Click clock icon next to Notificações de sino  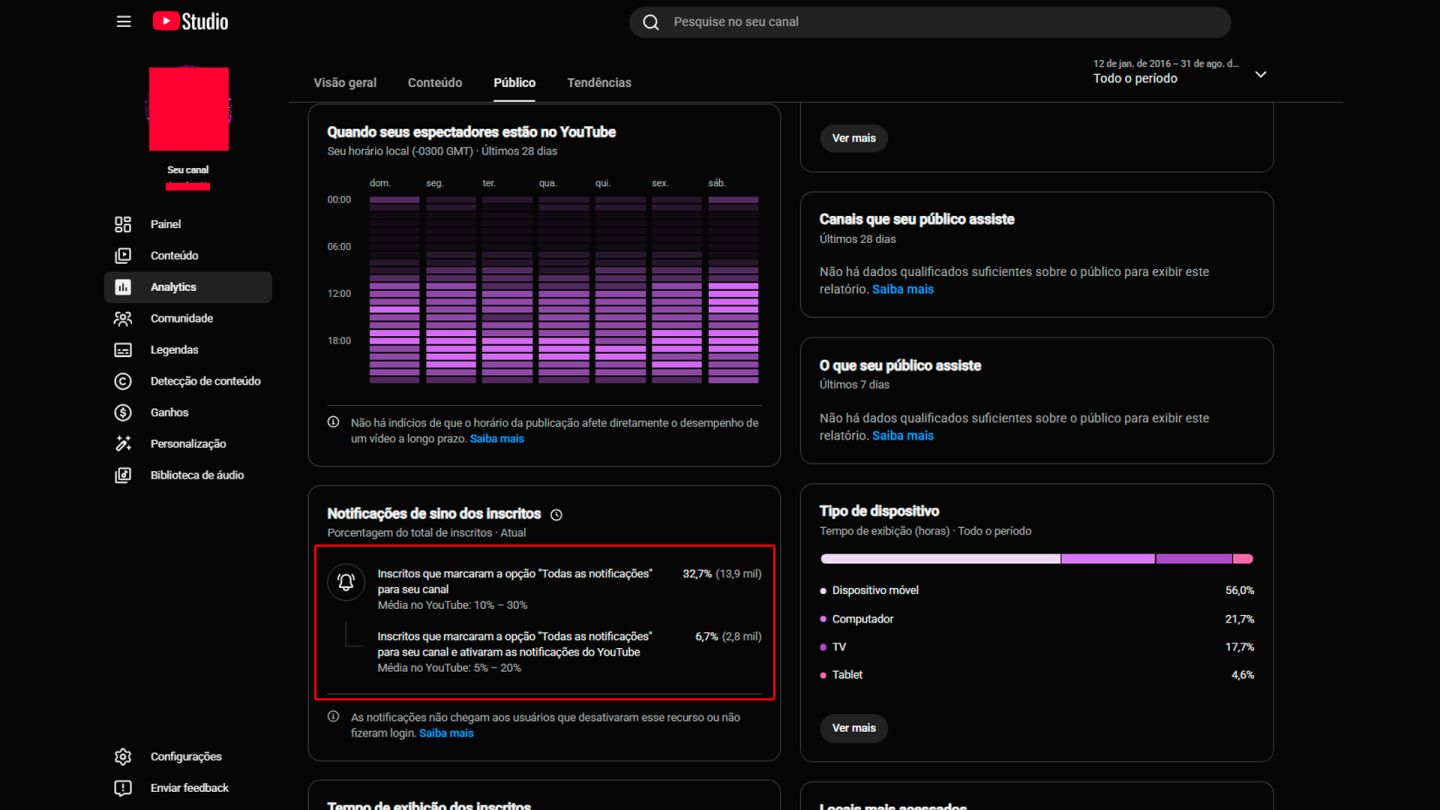pos(556,515)
